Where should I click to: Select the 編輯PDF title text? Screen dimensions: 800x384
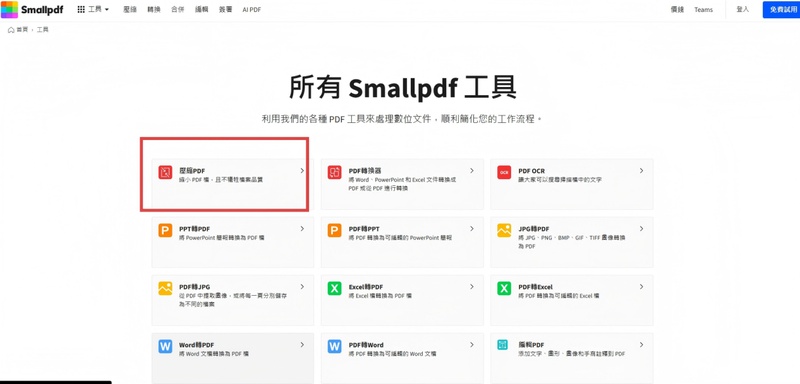[x=531, y=345]
